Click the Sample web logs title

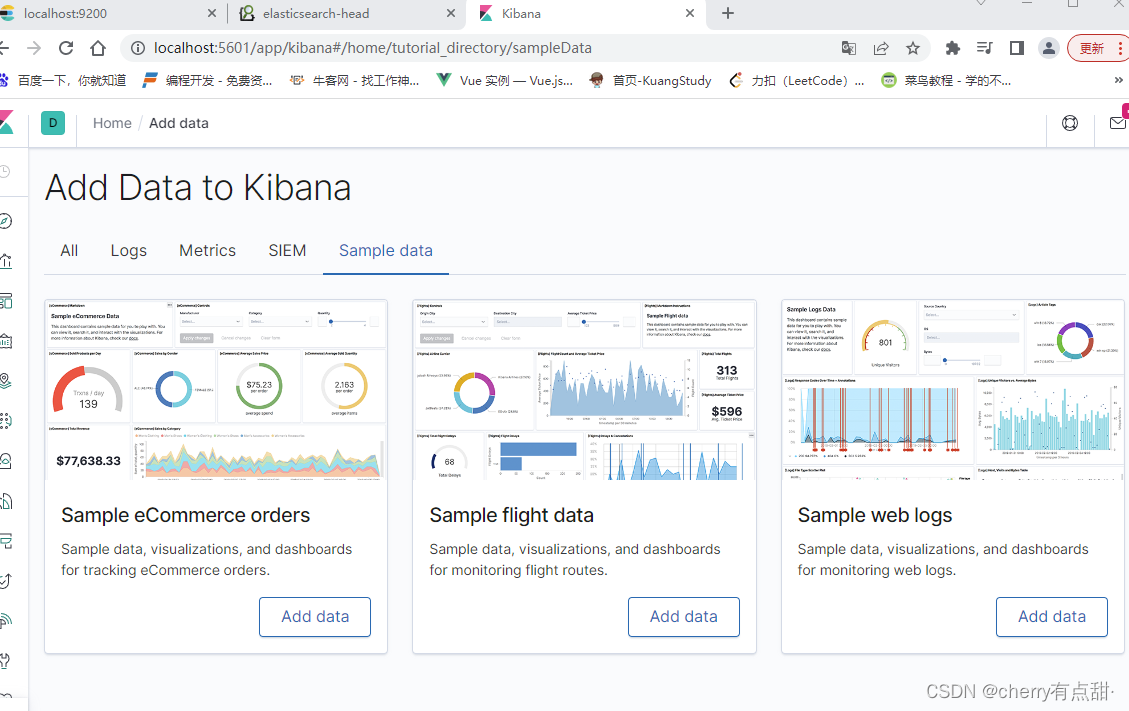(x=875, y=516)
